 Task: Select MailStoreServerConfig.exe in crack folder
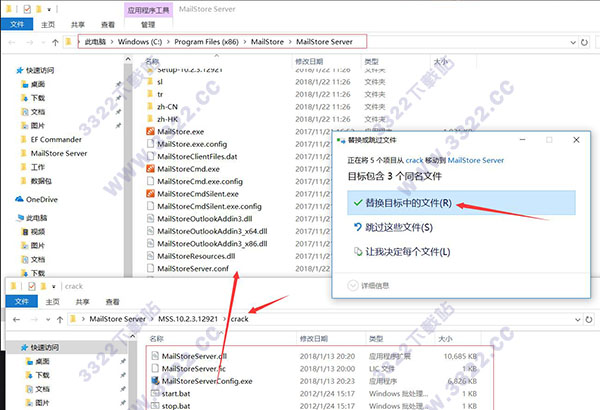207,381
